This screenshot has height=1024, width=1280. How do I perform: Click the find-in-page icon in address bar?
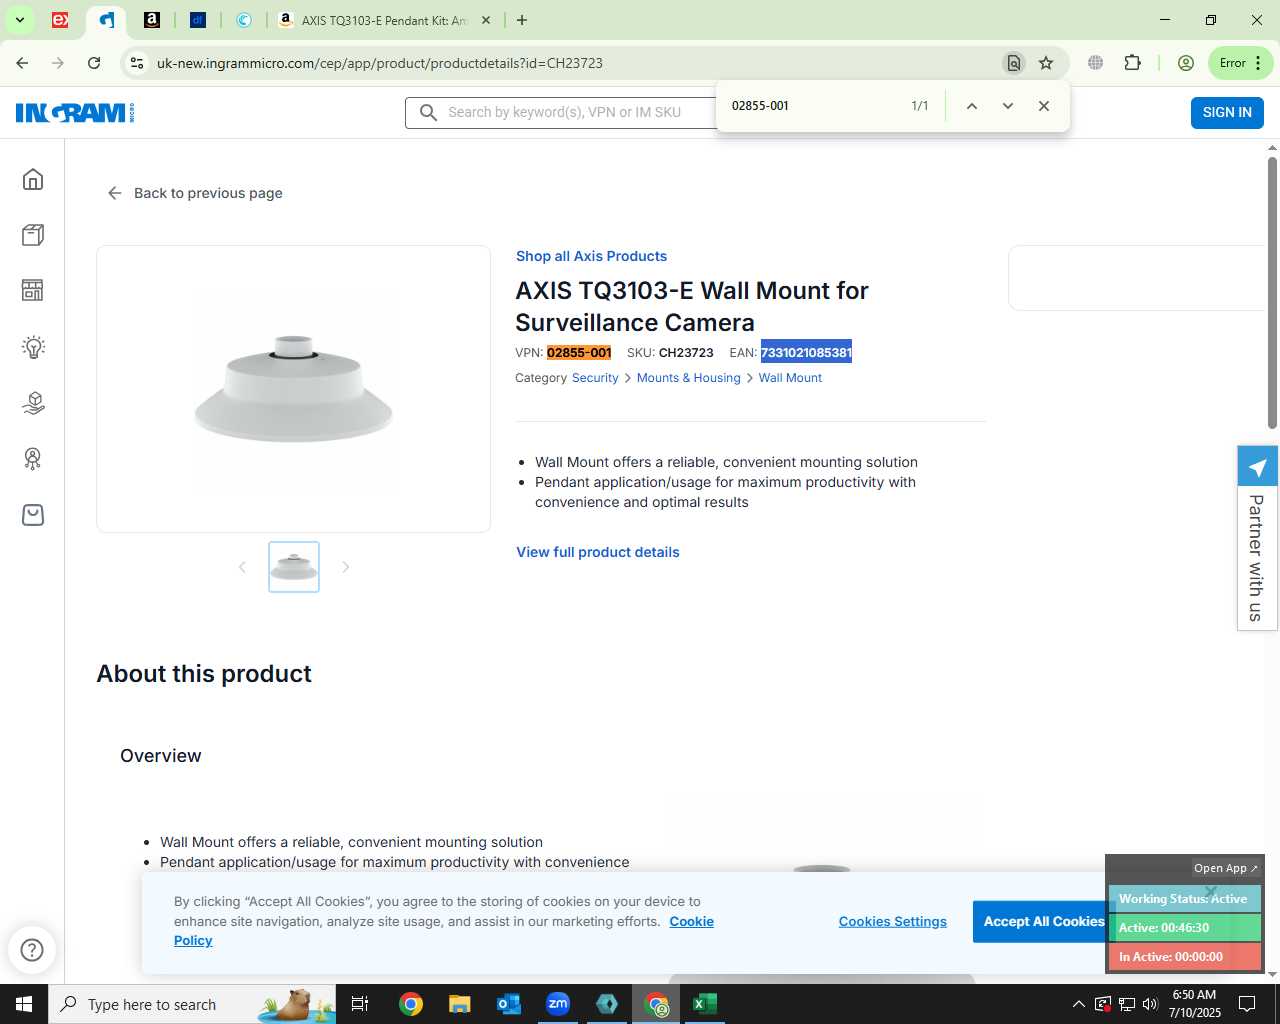1014,63
